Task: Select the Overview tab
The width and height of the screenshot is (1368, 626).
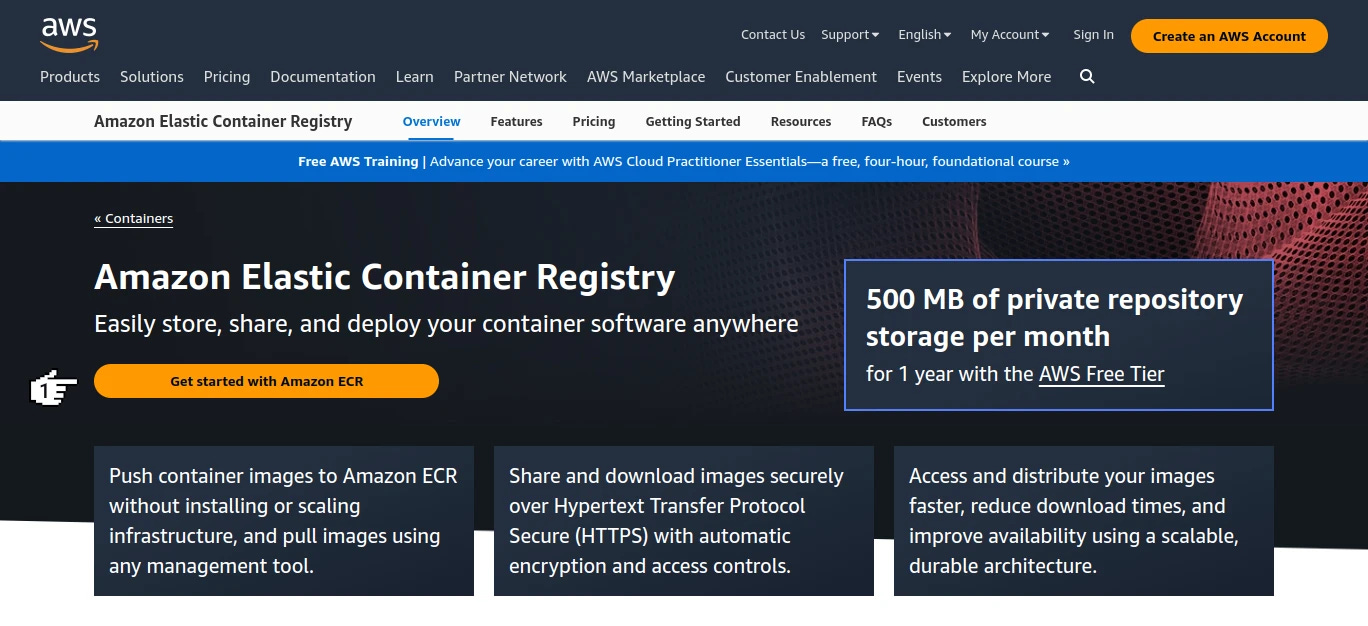Action: point(431,121)
